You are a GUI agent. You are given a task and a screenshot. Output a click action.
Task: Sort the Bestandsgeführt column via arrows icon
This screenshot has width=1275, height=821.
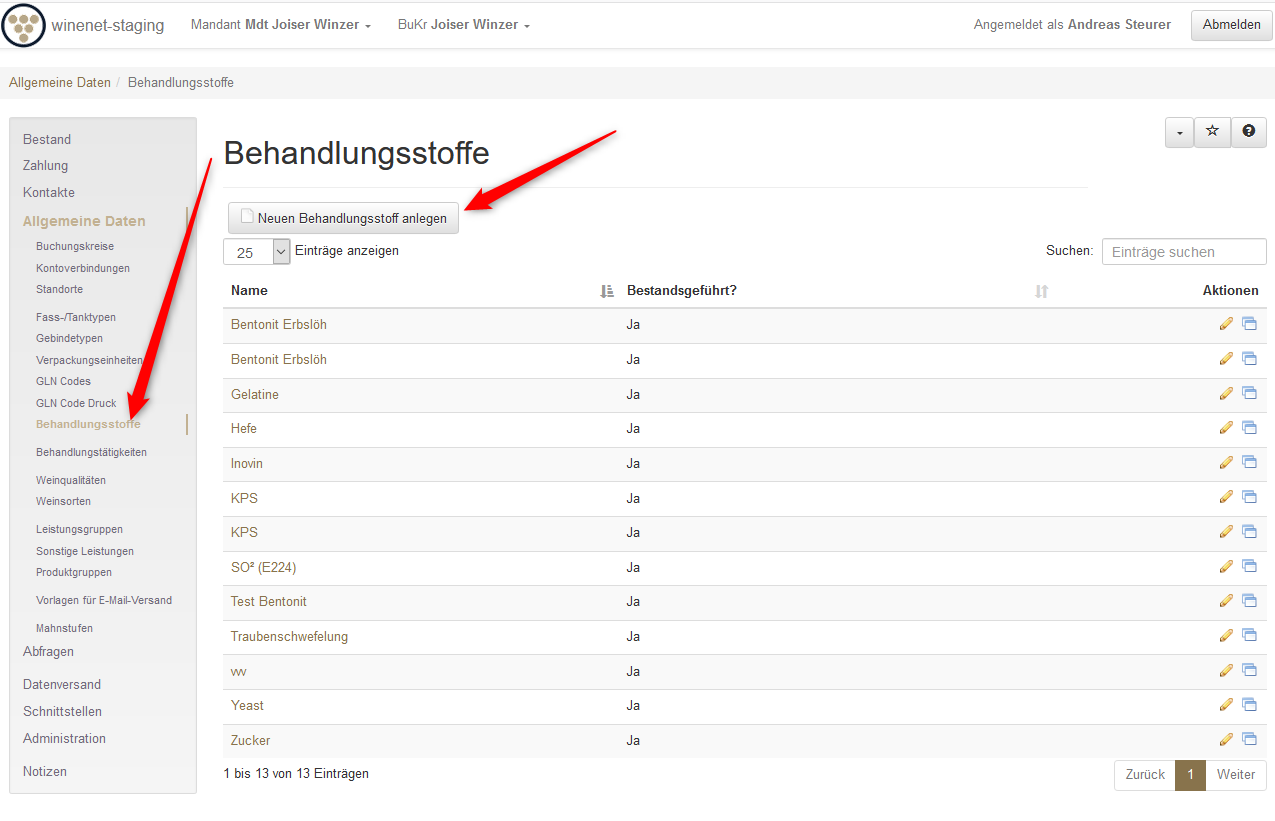pyautogui.click(x=1041, y=291)
